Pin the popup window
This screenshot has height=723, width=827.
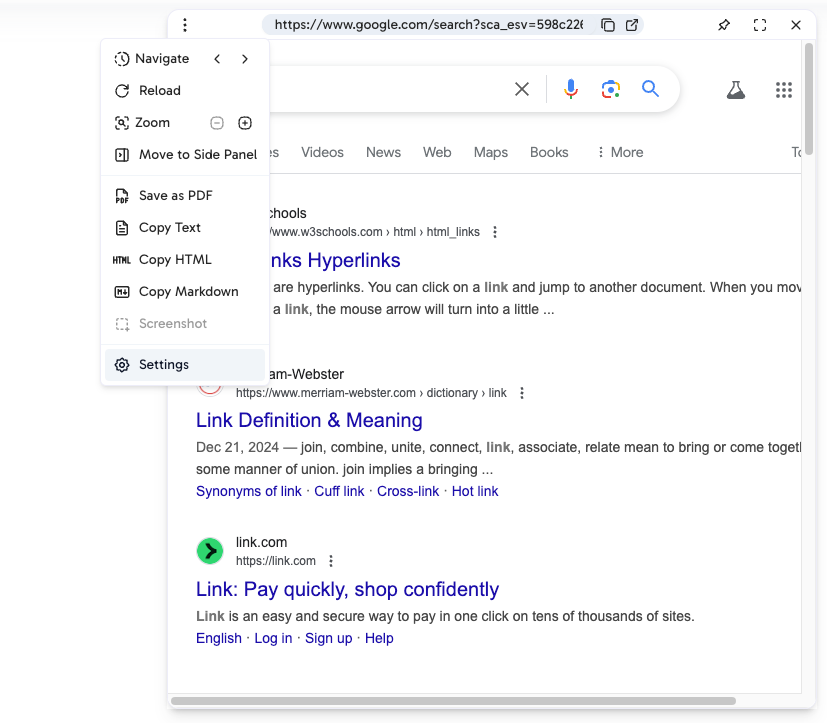(724, 25)
